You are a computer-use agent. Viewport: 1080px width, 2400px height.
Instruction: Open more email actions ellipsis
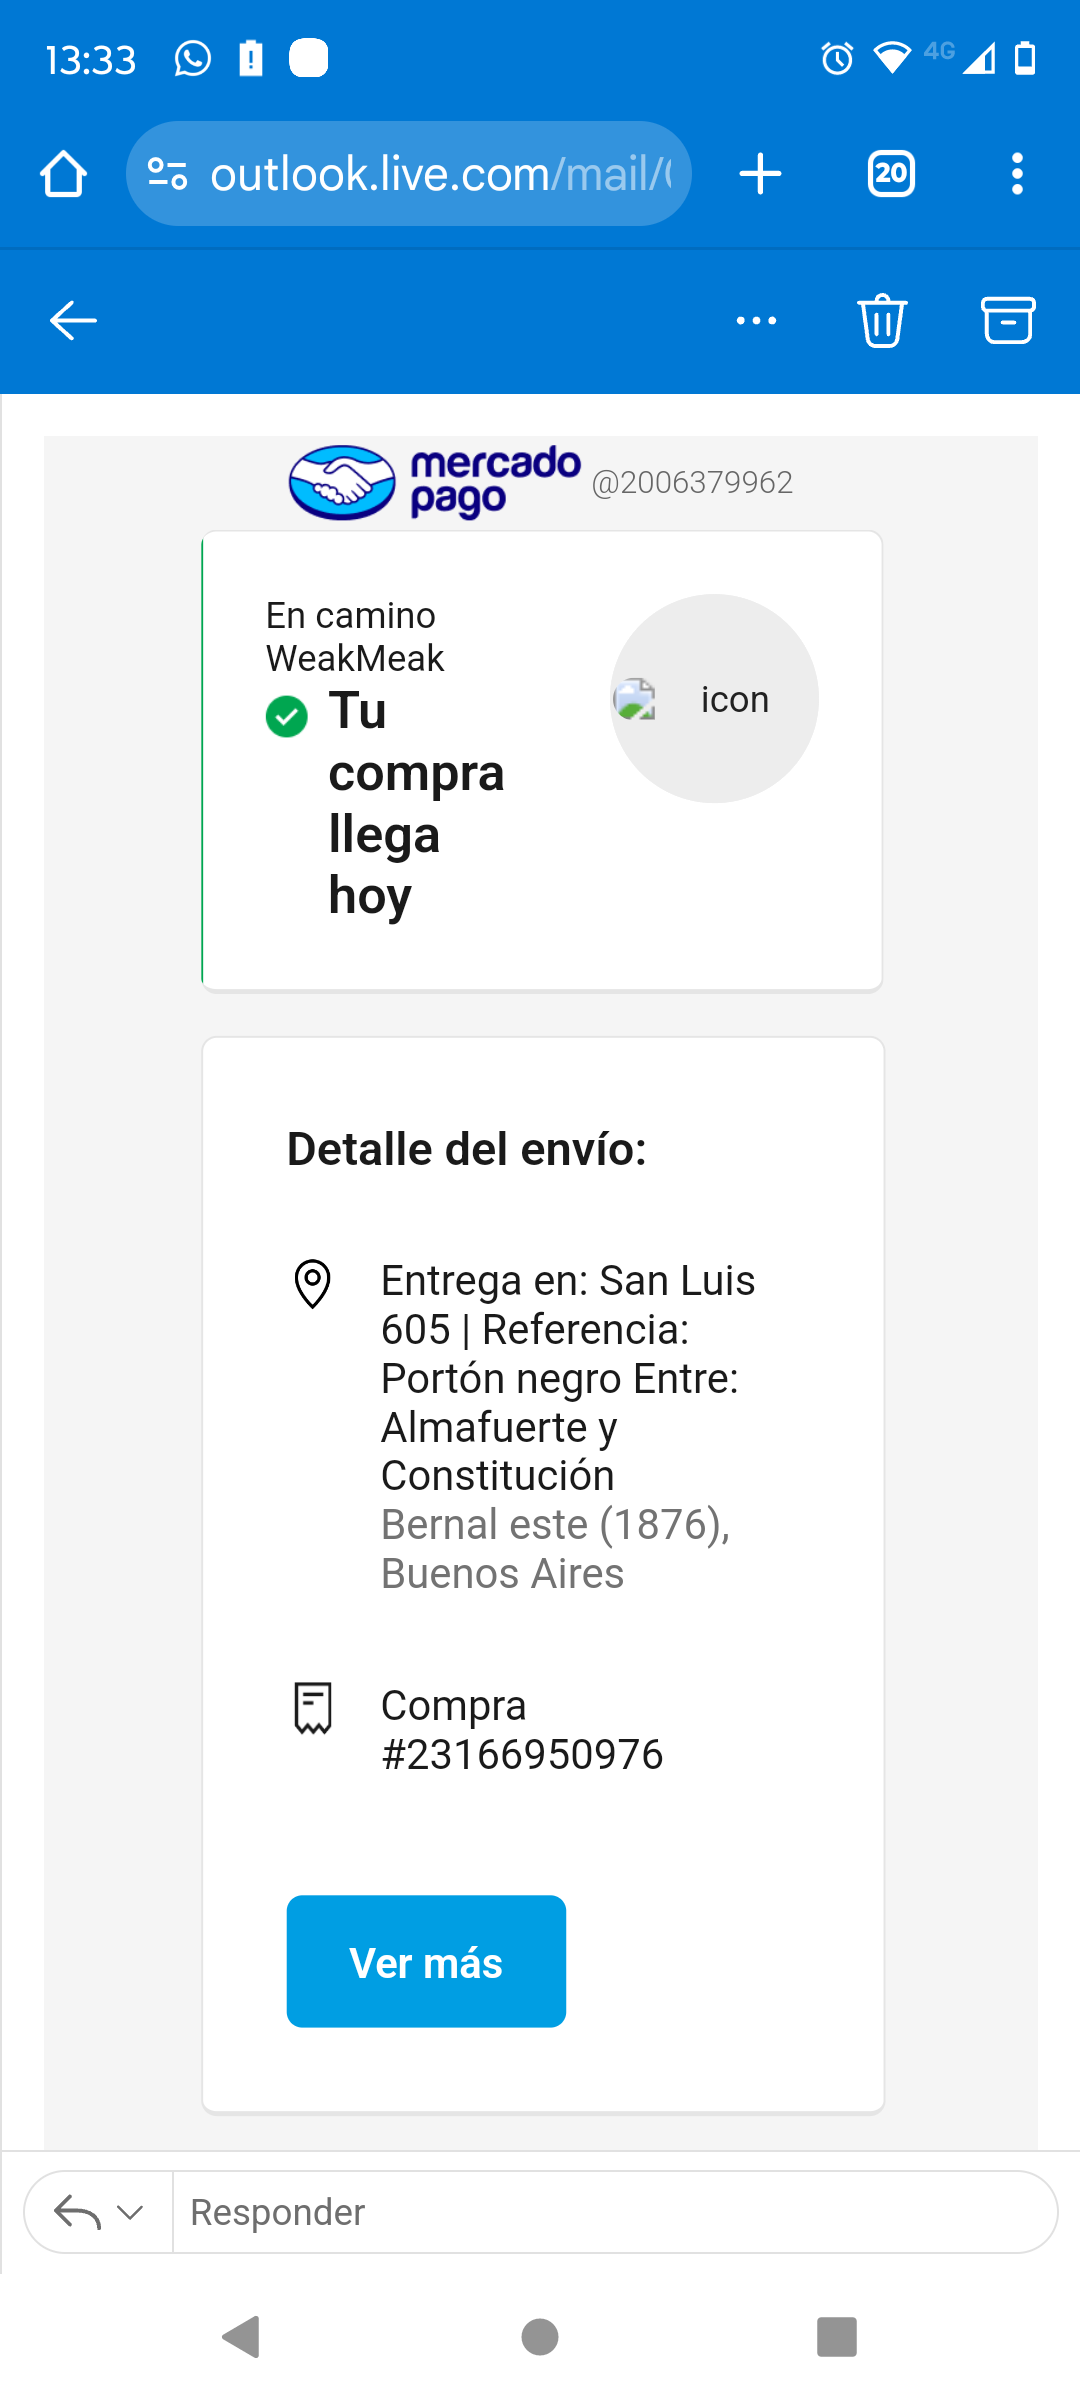756,321
